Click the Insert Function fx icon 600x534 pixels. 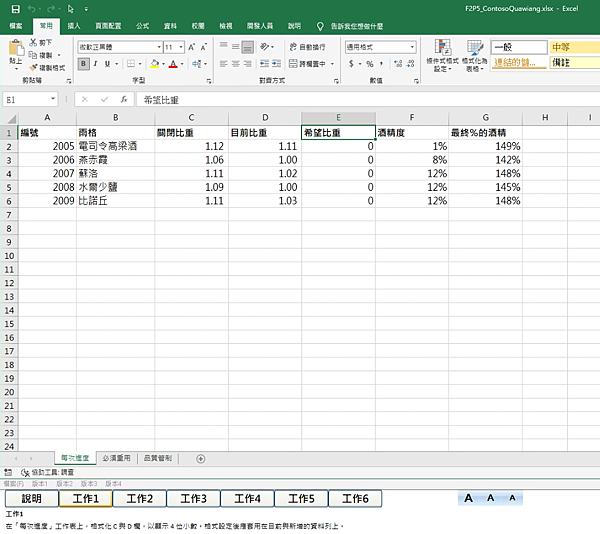124,100
